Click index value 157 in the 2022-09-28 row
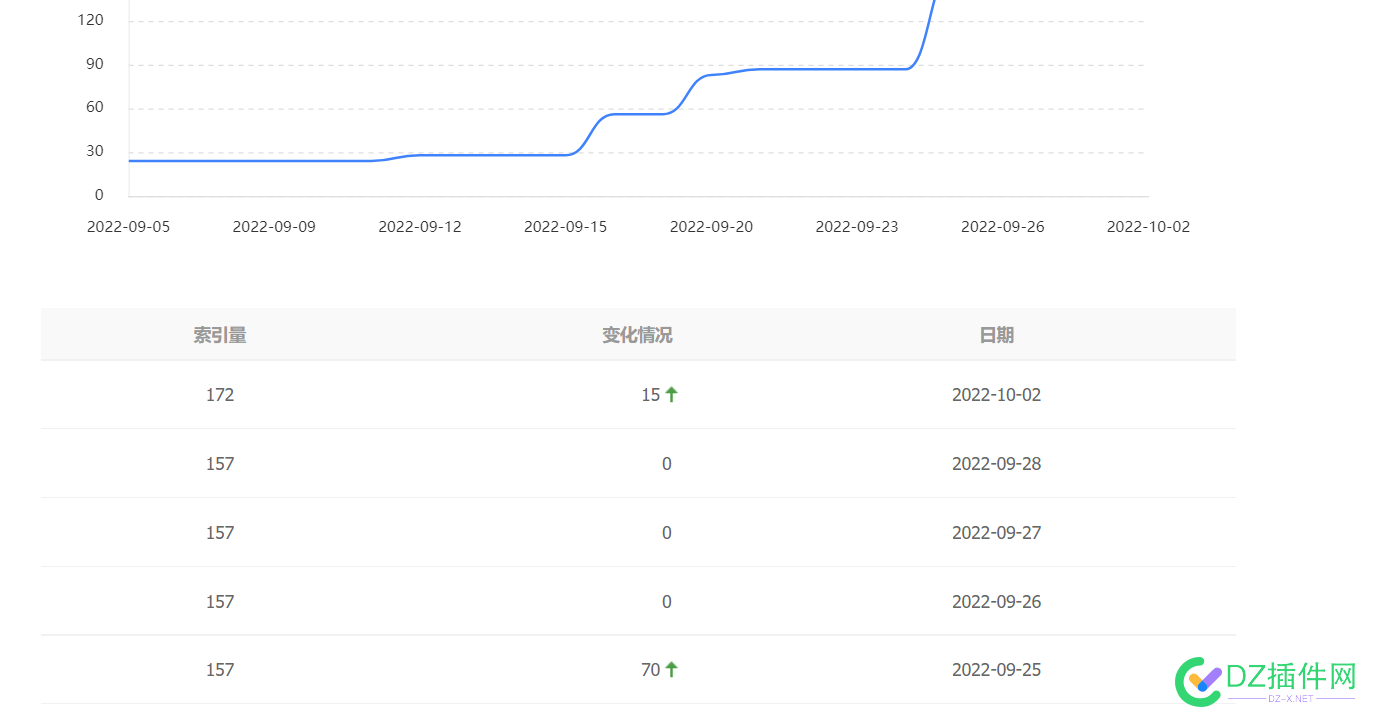Image resolution: width=1375 pixels, height=722 pixels. click(x=220, y=464)
